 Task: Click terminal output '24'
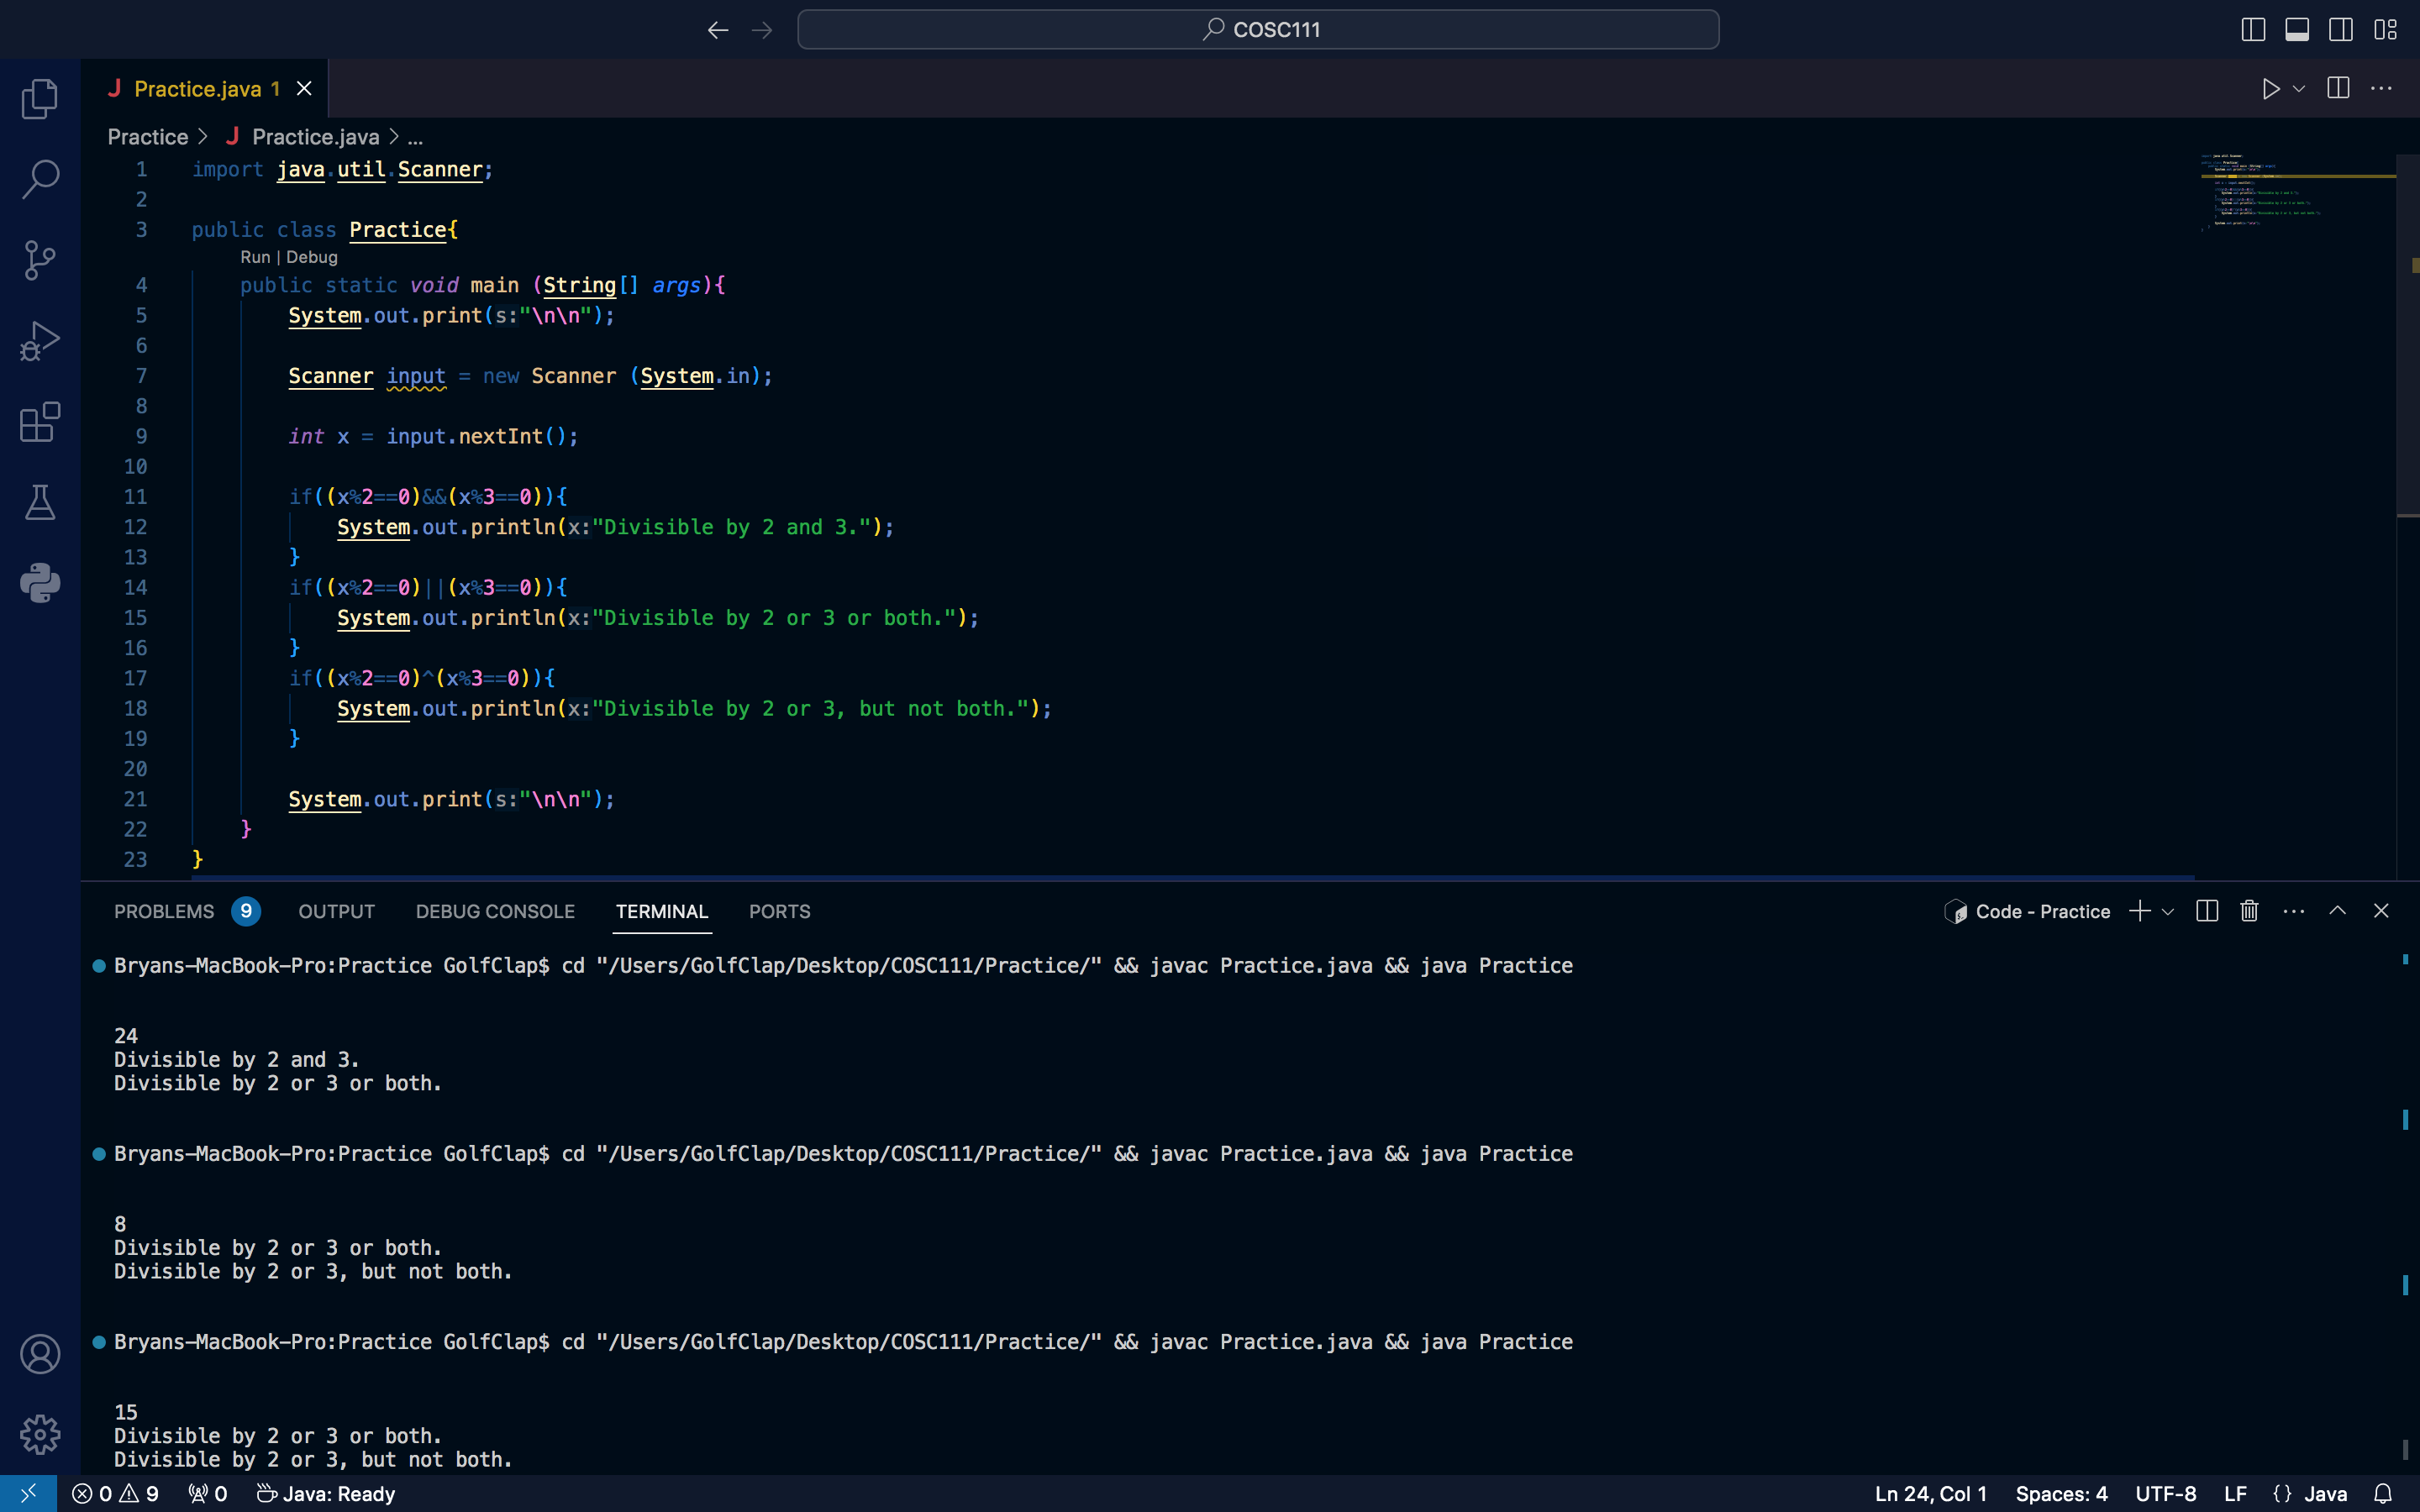126,1036
